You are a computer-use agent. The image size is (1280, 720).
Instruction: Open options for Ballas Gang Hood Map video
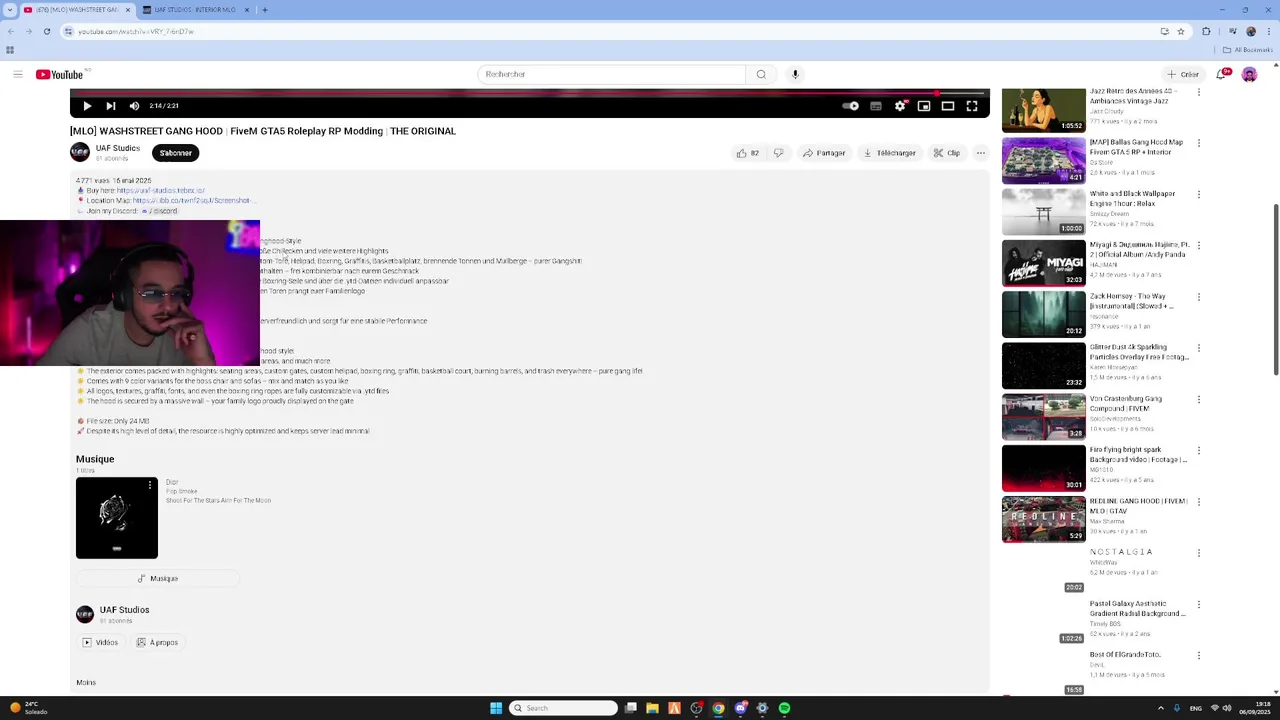[x=1199, y=143]
